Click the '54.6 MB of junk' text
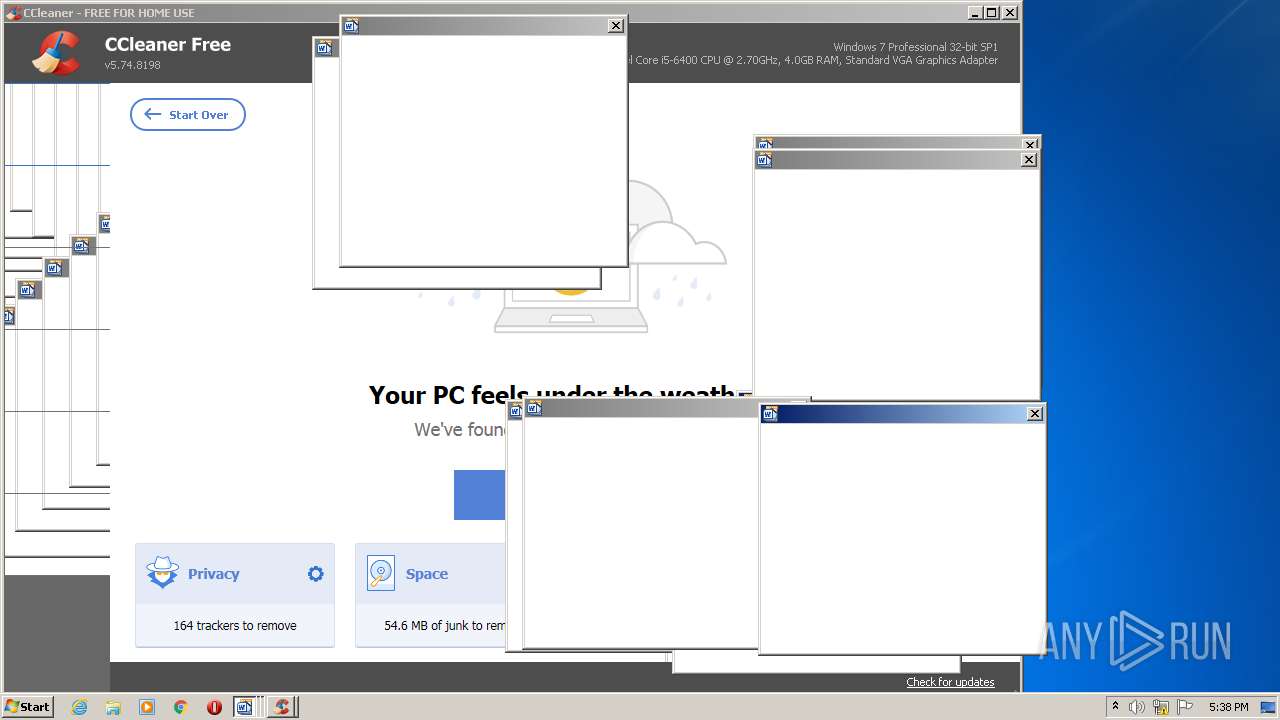Viewport: 1280px width, 720px height. pos(445,625)
